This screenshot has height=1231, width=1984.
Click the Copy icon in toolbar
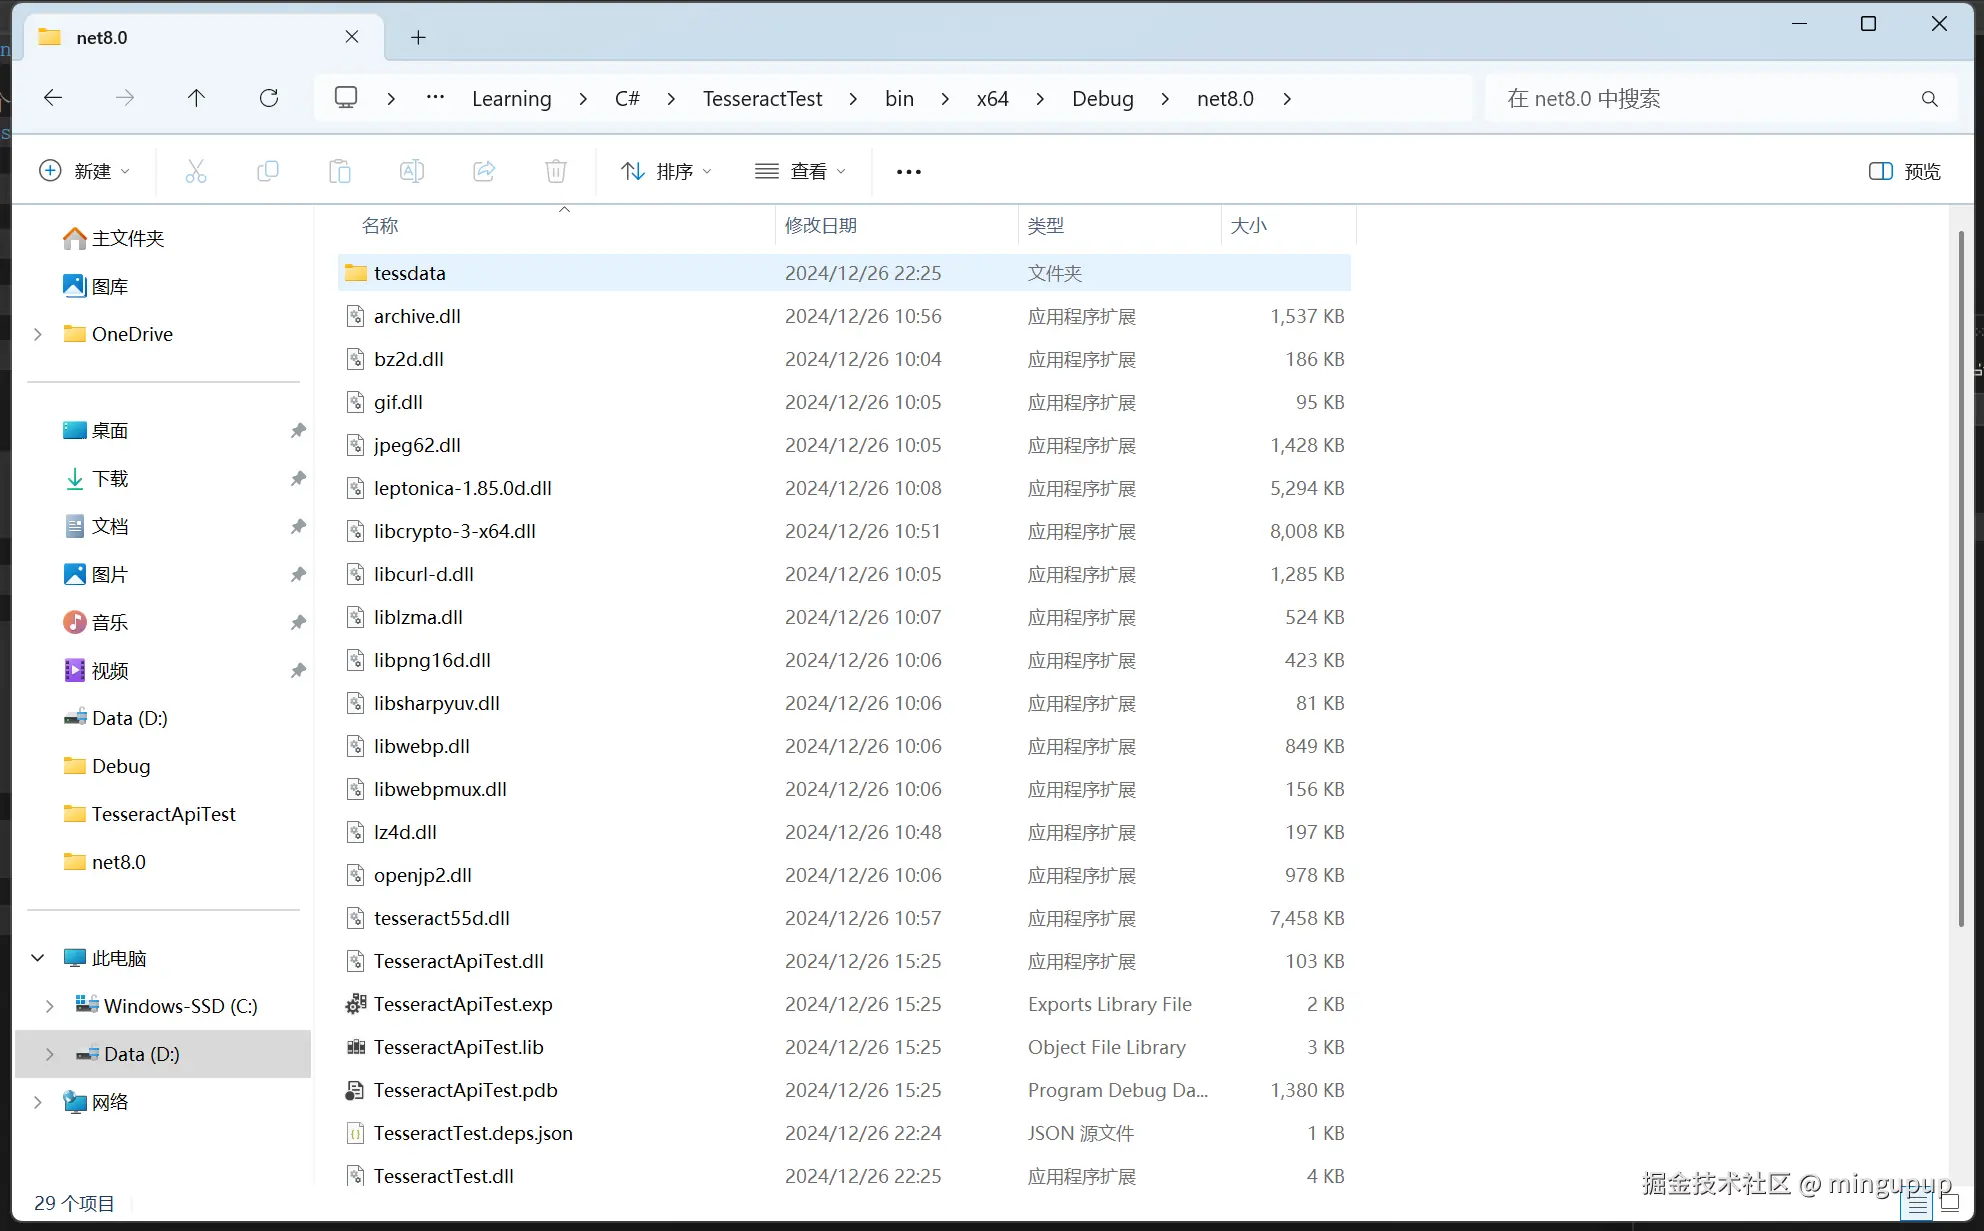268,171
